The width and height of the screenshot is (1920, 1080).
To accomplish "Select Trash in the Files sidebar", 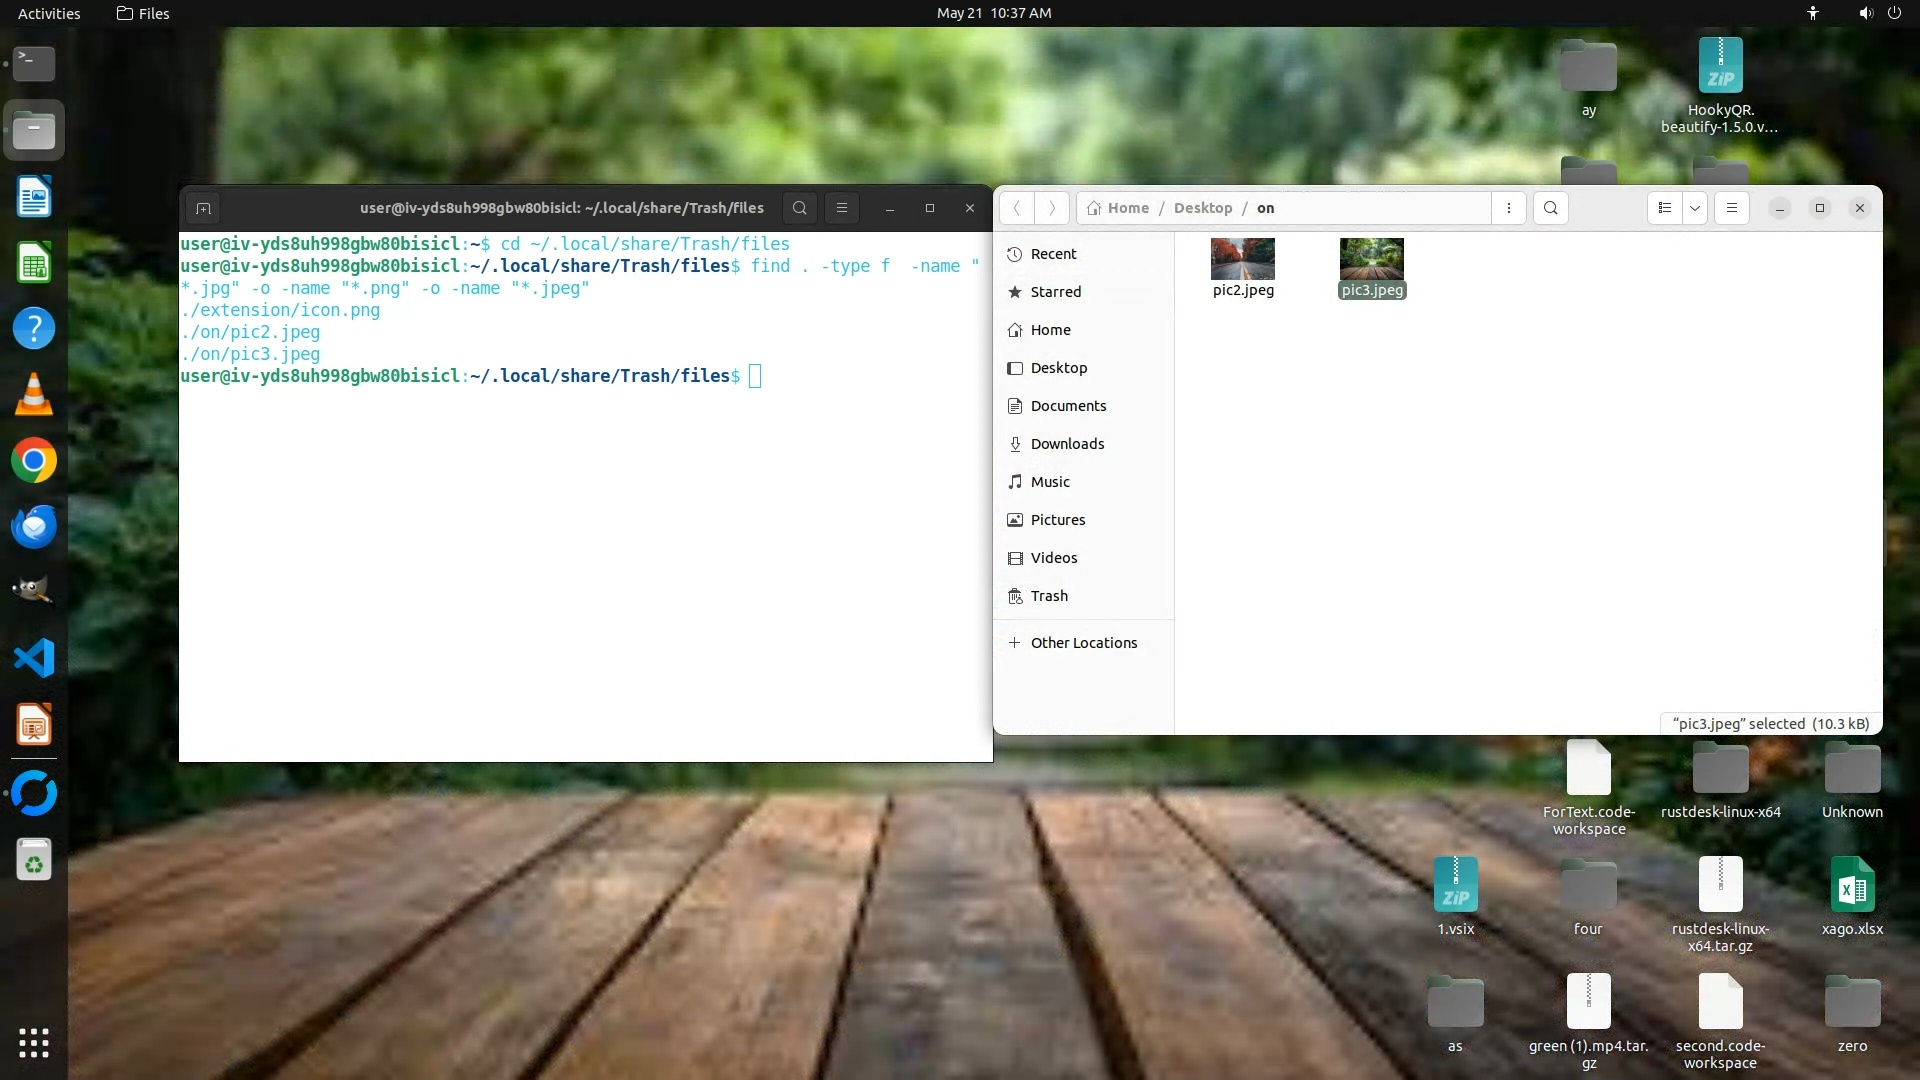I will click(x=1049, y=596).
